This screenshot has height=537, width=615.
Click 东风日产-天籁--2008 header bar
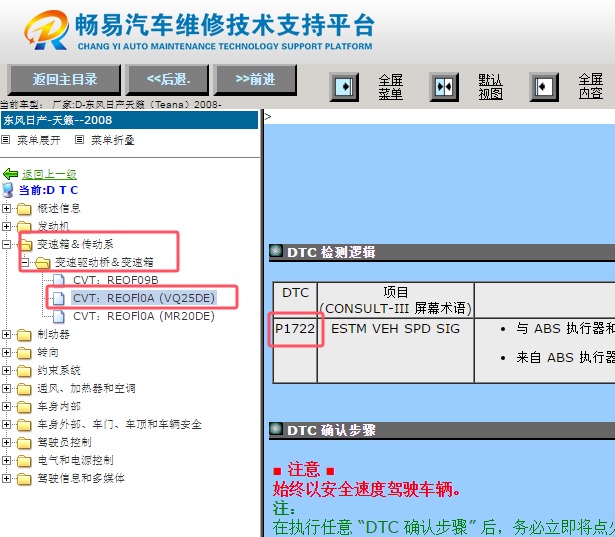[x=129, y=120]
